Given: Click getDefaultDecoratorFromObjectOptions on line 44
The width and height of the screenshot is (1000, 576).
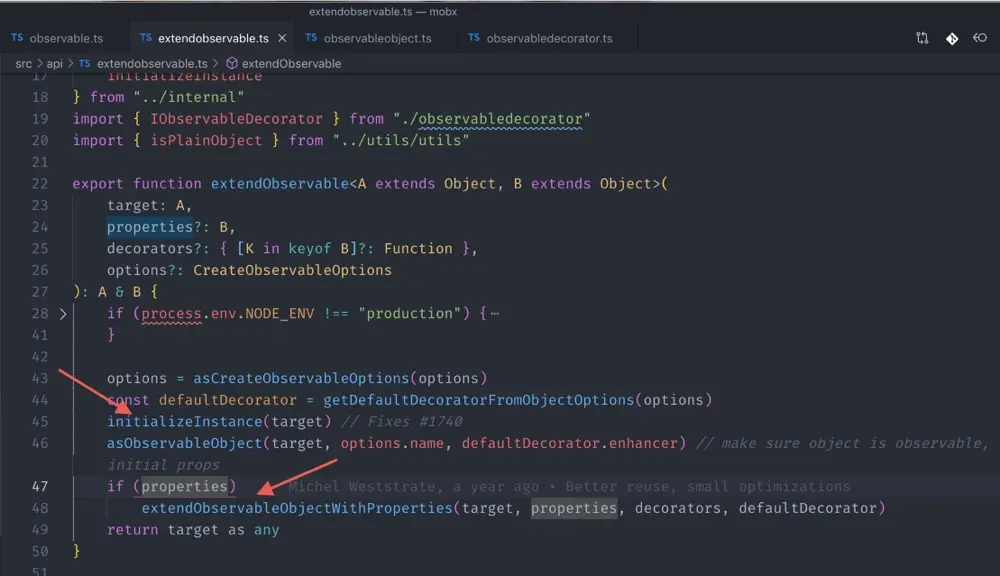Looking at the screenshot, I should click(x=479, y=400).
